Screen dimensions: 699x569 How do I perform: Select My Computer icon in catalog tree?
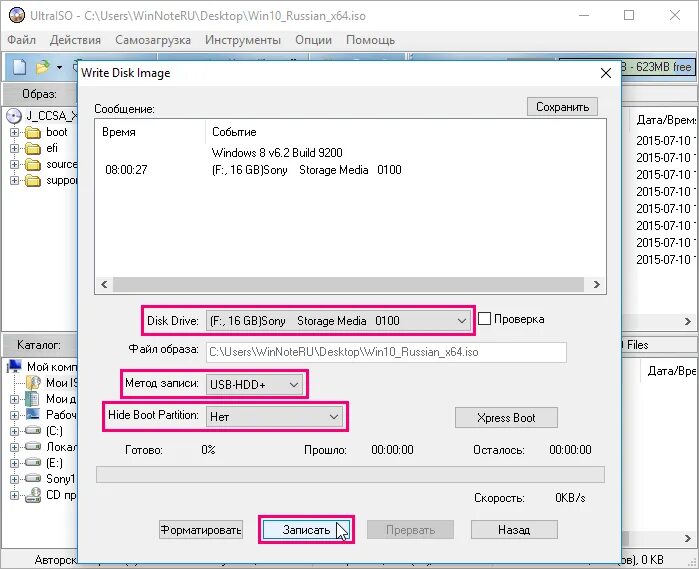[15, 367]
